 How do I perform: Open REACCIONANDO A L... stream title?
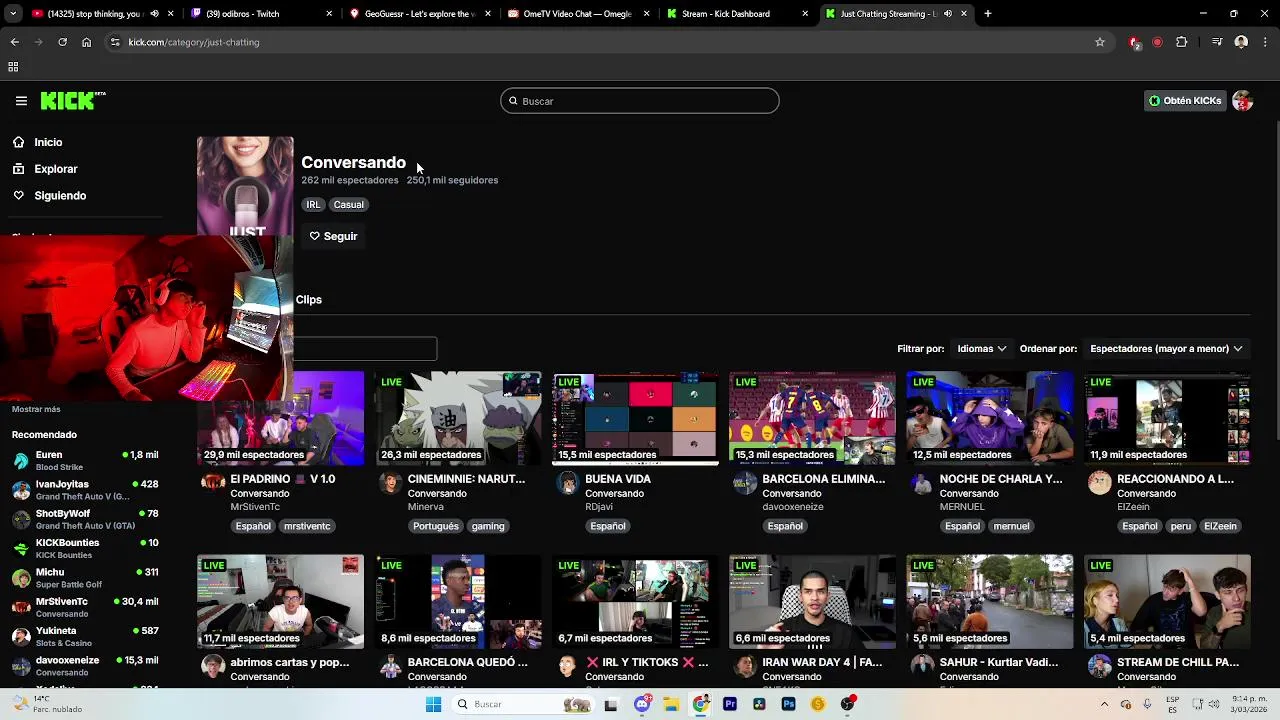(1175, 479)
